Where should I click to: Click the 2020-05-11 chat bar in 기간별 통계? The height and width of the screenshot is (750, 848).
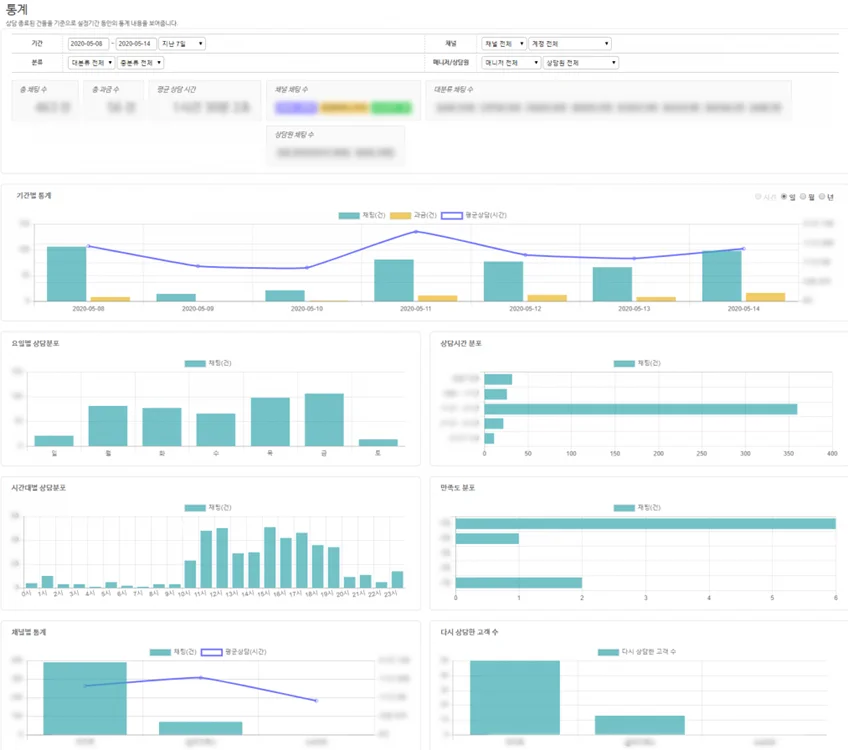(393, 280)
